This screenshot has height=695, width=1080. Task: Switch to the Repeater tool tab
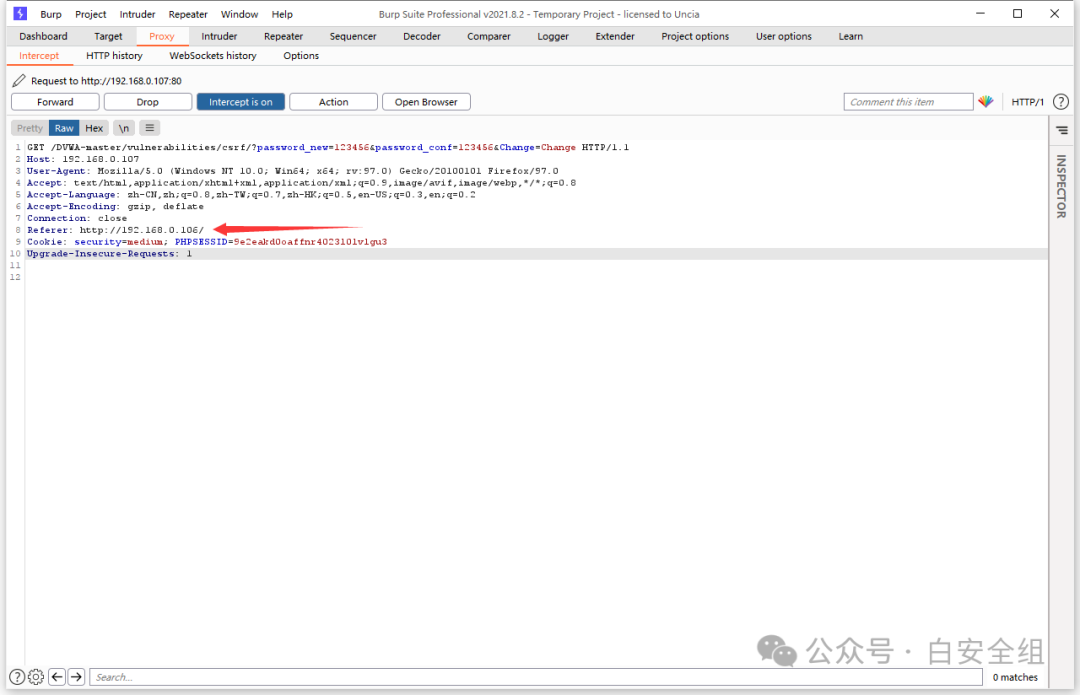283,37
